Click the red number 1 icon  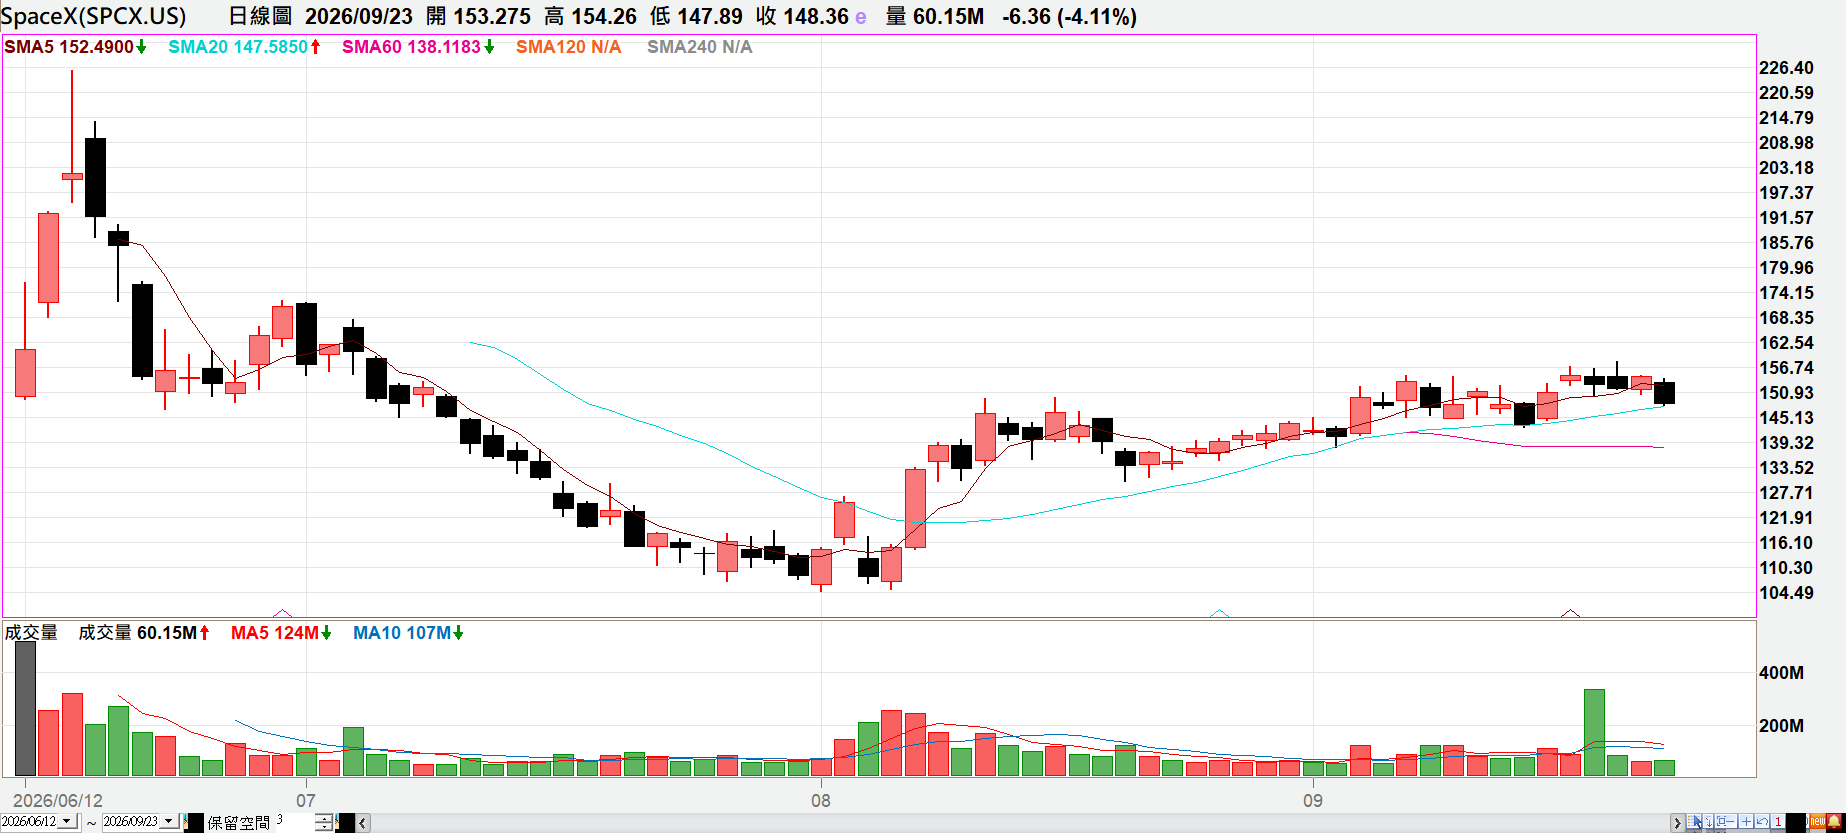pyautogui.click(x=1778, y=821)
